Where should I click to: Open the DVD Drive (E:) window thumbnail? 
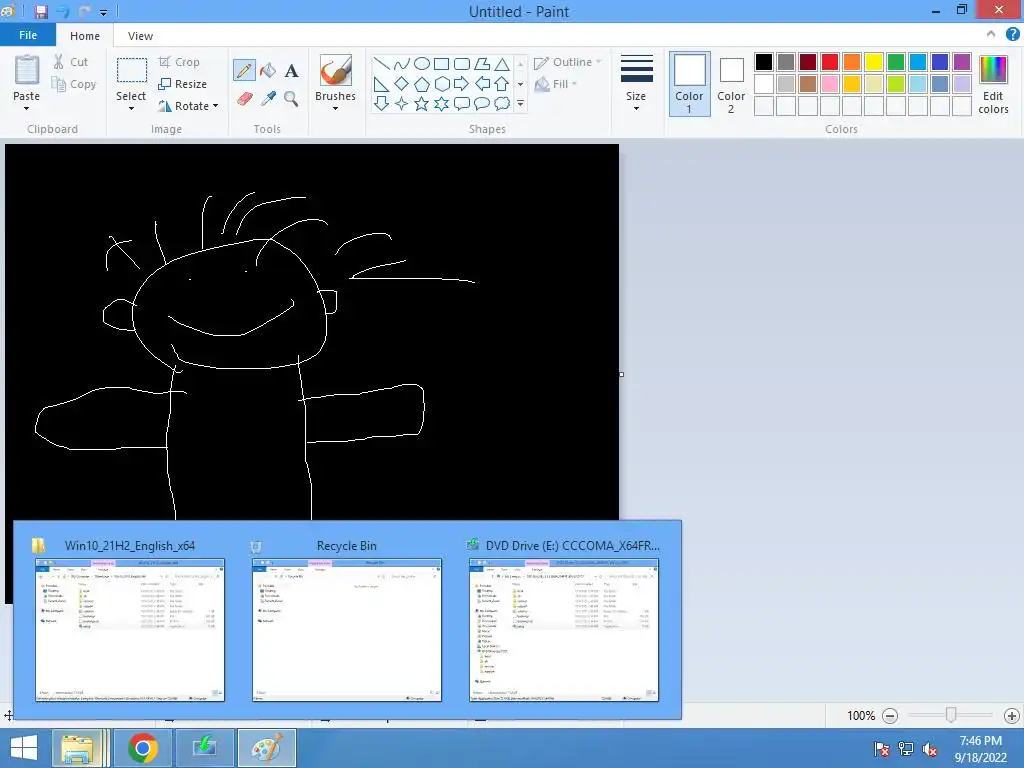(564, 630)
